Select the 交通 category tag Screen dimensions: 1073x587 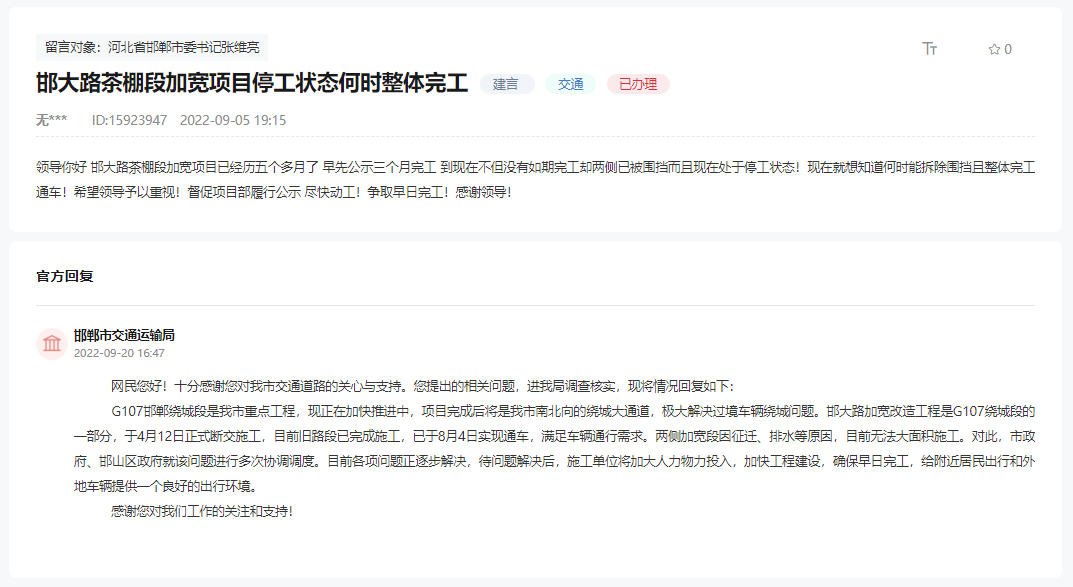click(570, 84)
